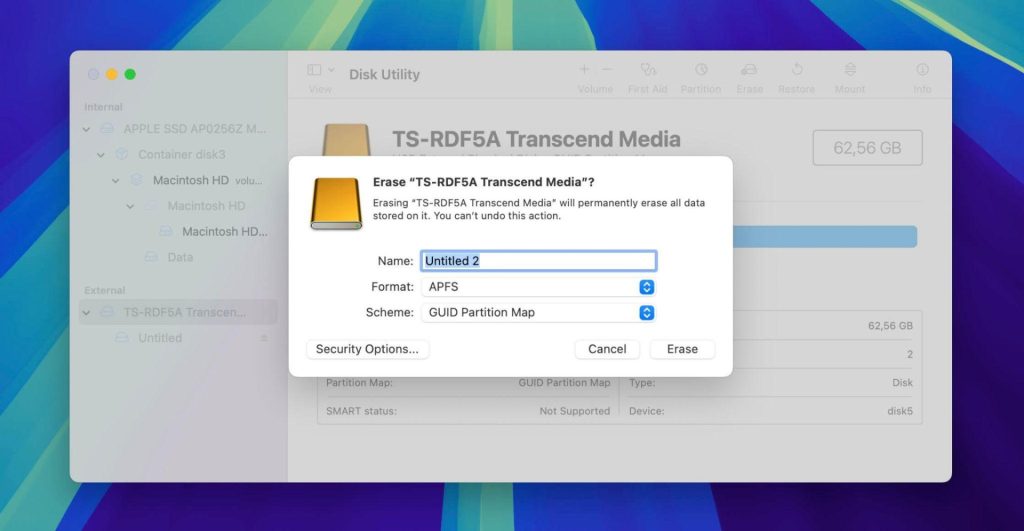Open the Format dropdown showing APFS
Screen dimensions: 1024x531
click(x=538, y=287)
